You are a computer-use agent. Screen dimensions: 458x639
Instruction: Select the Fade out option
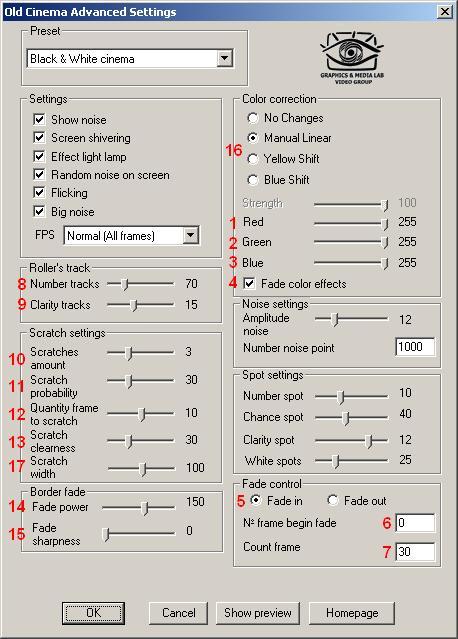click(332, 500)
